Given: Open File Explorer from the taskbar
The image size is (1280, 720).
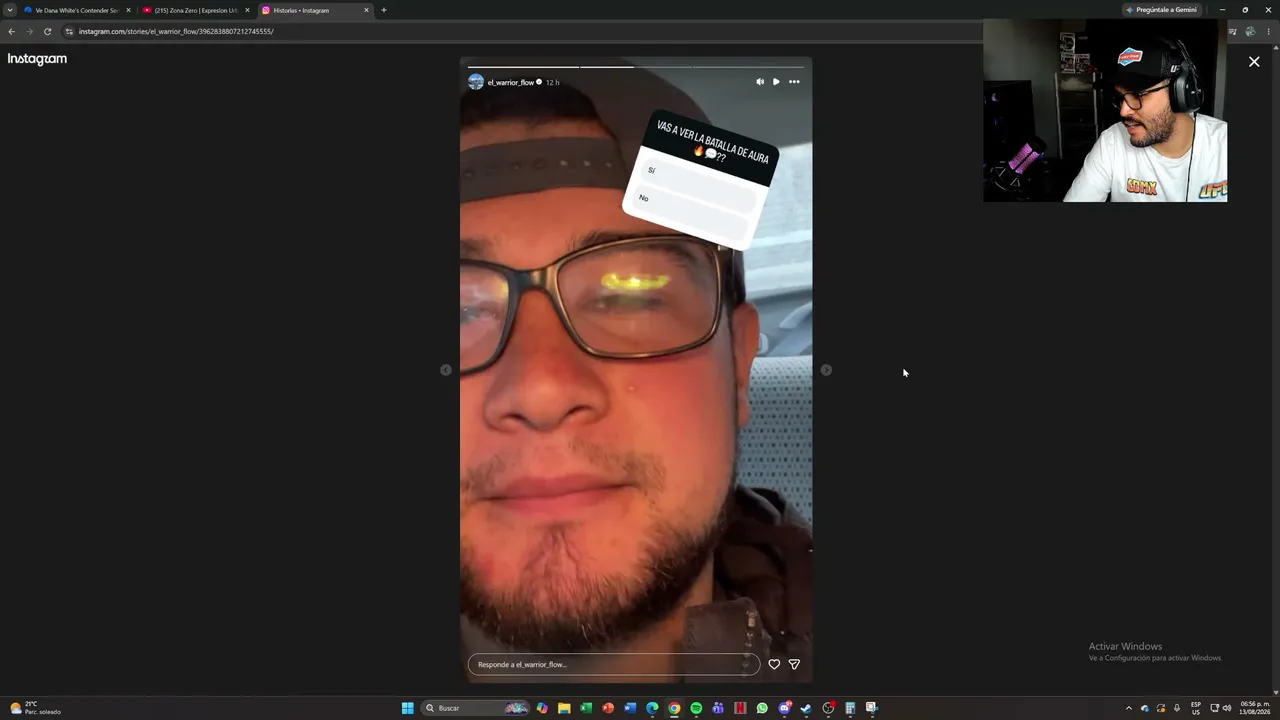Looking at the screenshot, I should click(x=564, y=708).
